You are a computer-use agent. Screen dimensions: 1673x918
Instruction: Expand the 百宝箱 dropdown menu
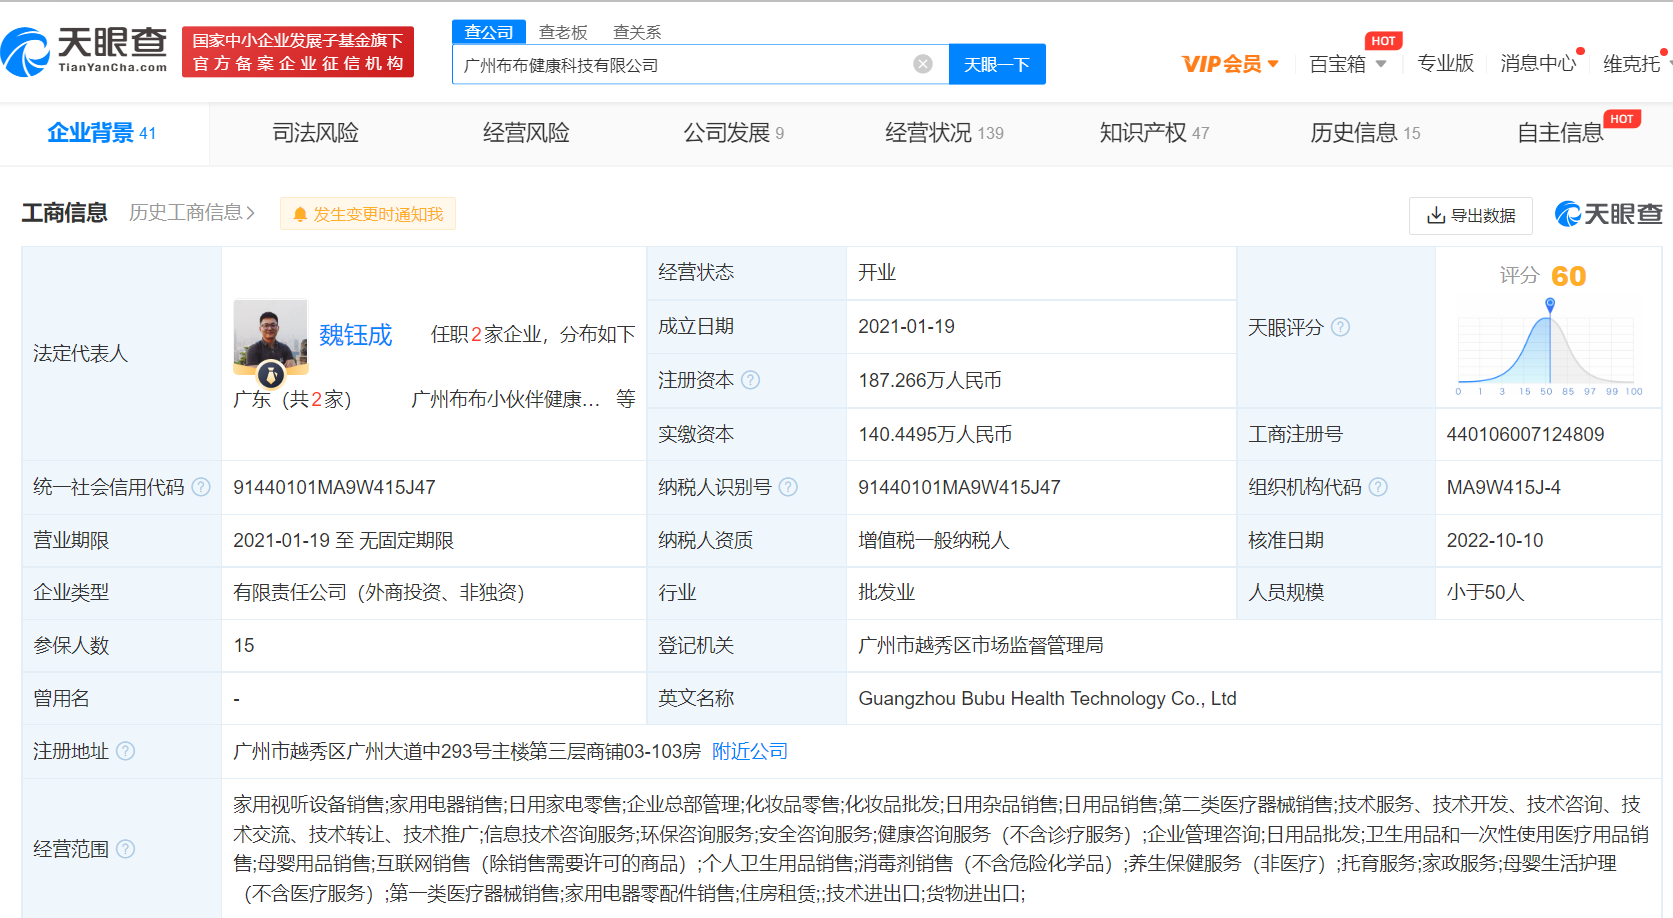[x=1381, y=64]
